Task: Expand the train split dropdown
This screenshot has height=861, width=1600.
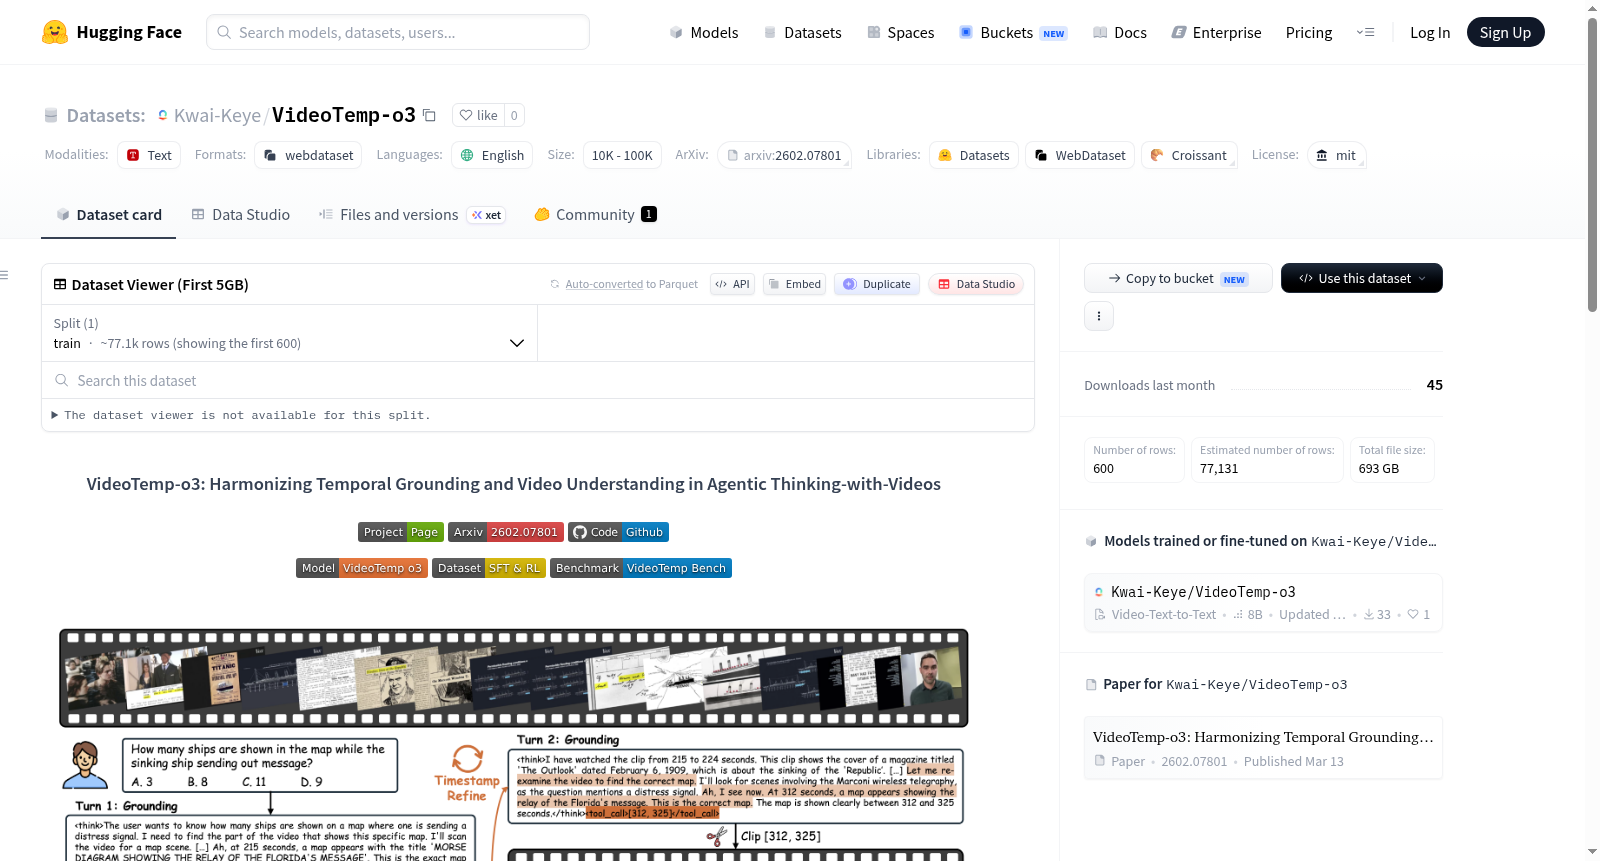Action: click(289, 333)
